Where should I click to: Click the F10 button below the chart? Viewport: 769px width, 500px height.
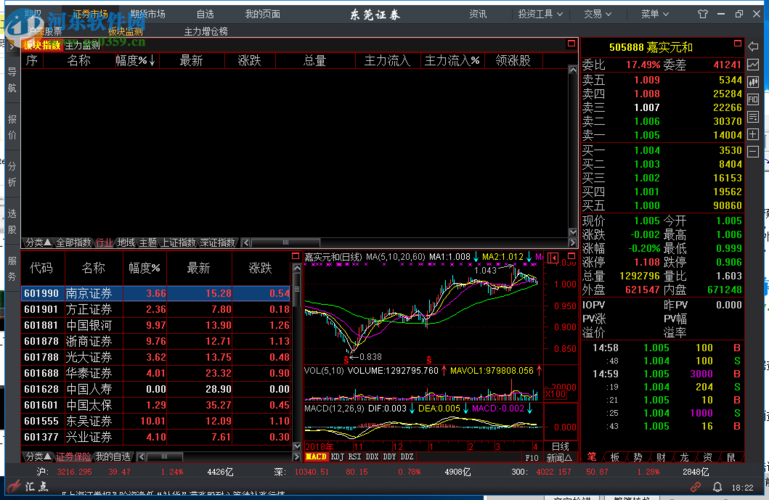coord(532,458)
